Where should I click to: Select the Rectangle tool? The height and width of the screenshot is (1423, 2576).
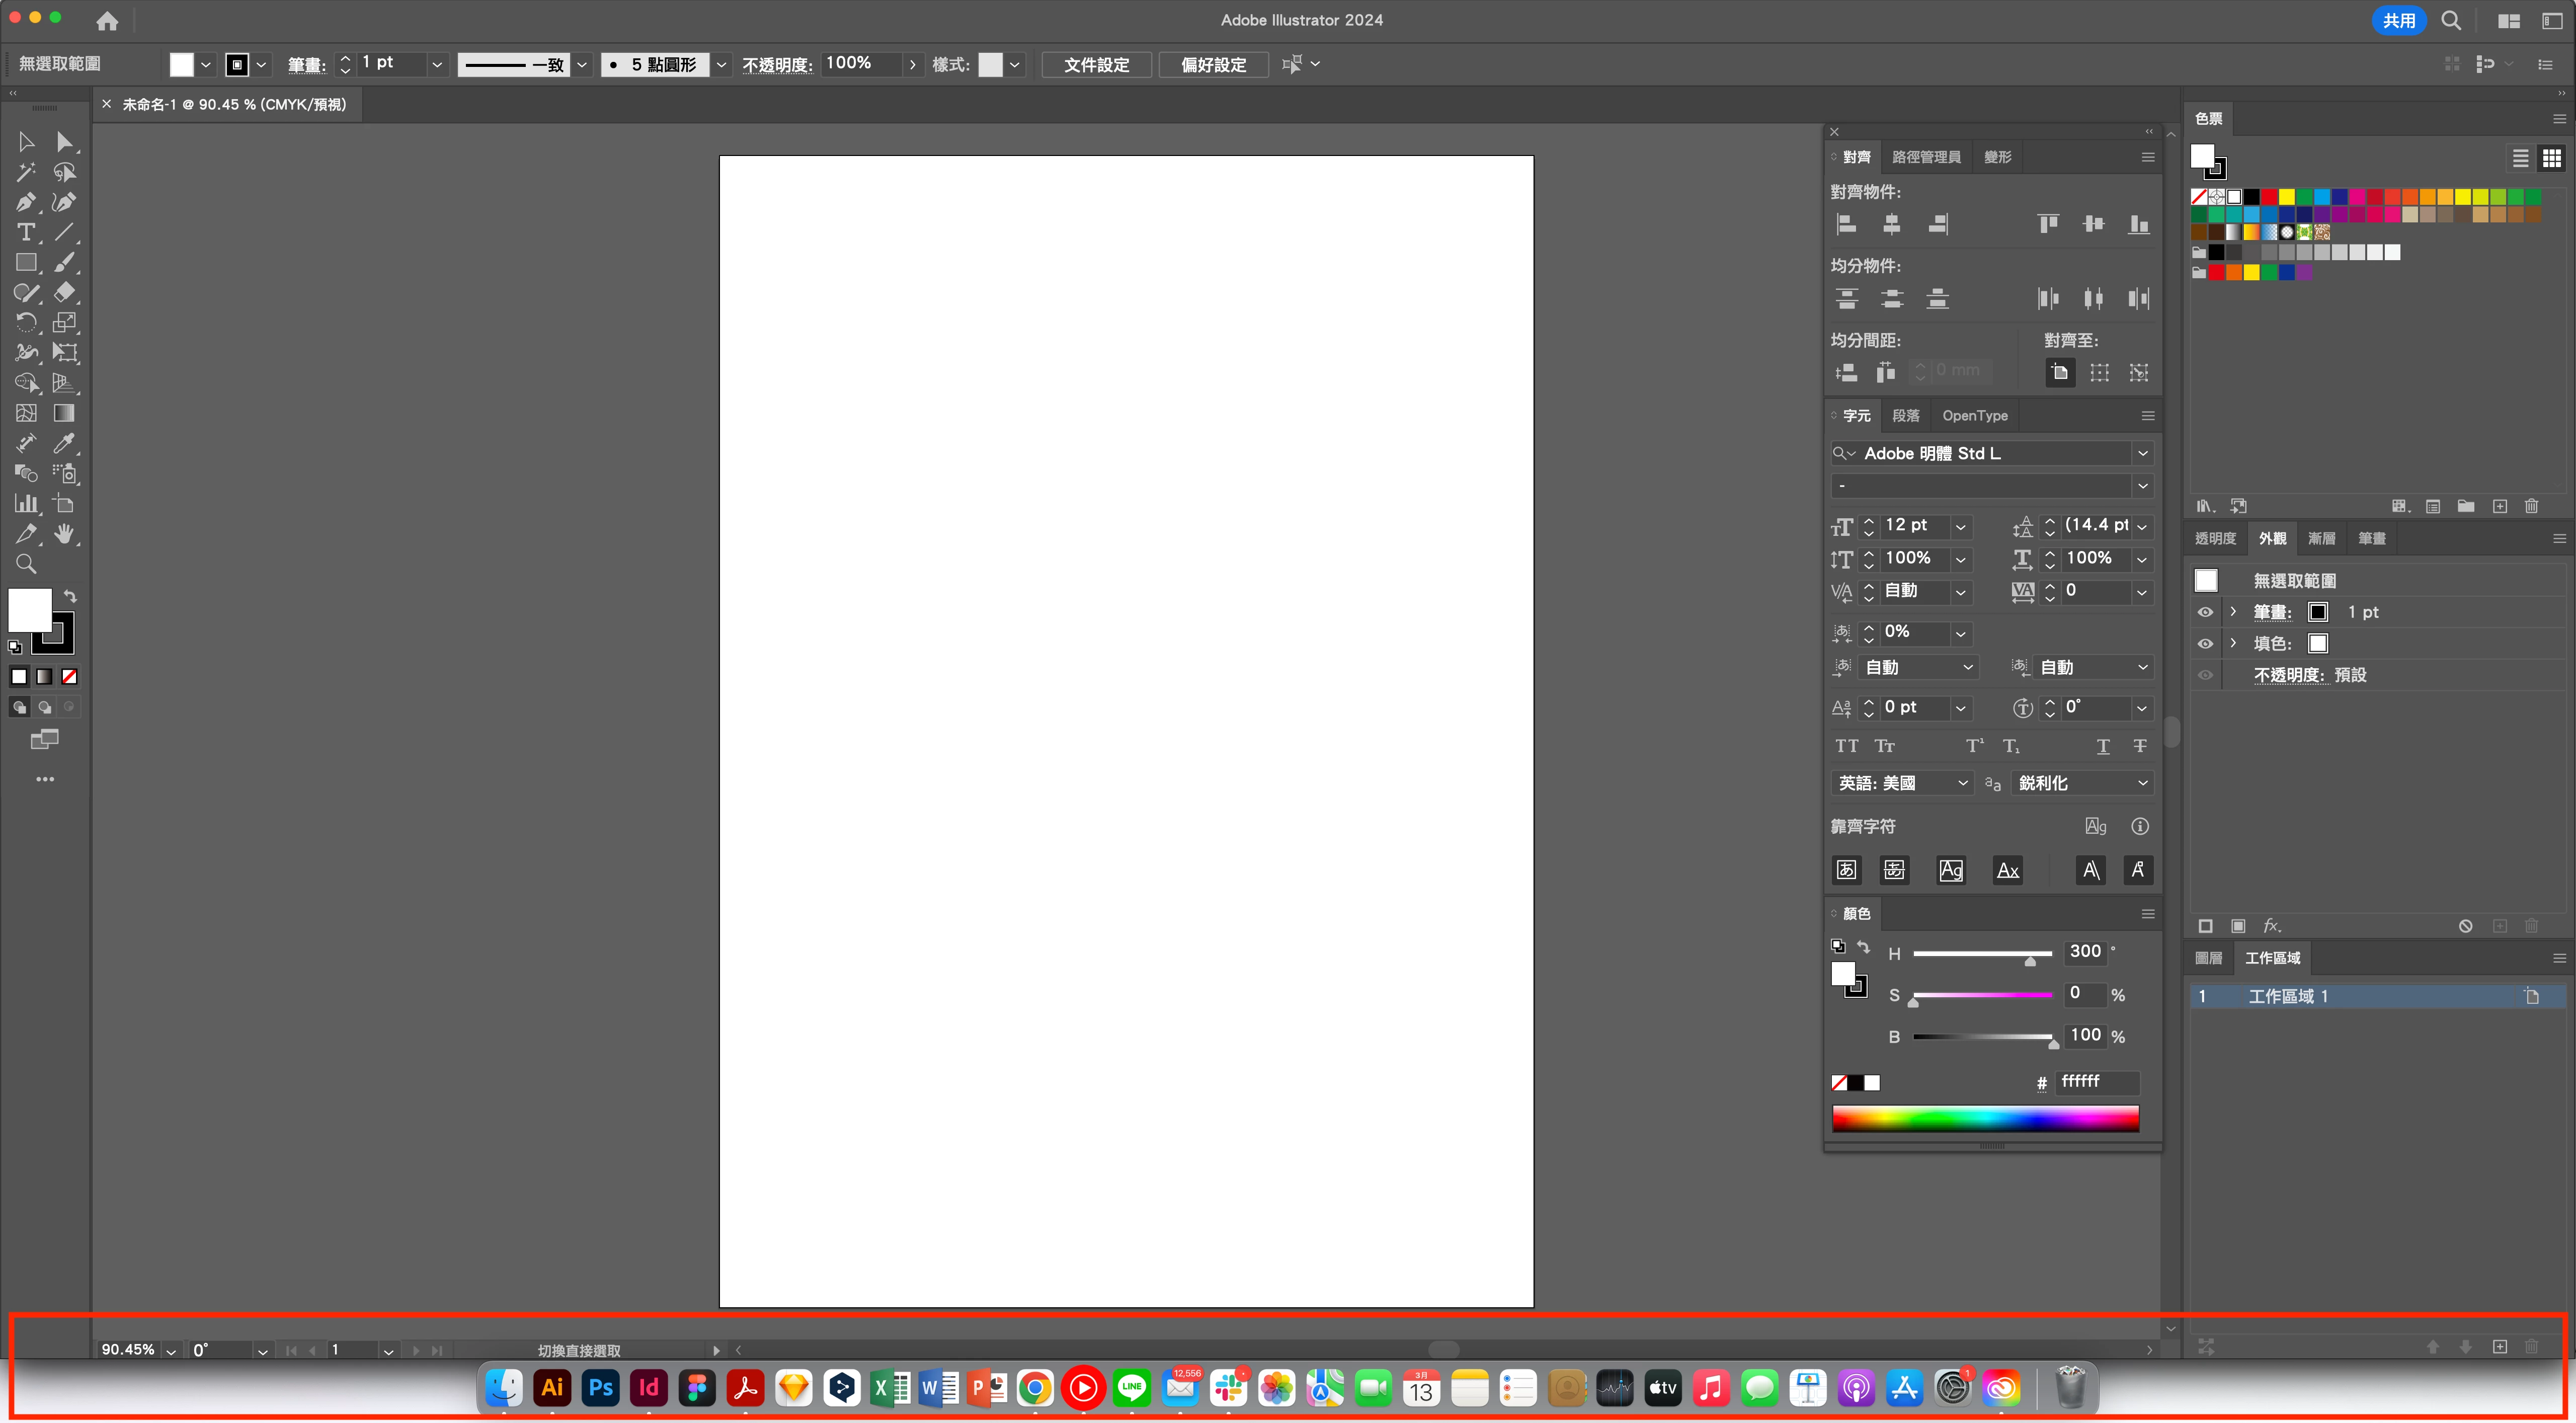click(x=25, y=263)
